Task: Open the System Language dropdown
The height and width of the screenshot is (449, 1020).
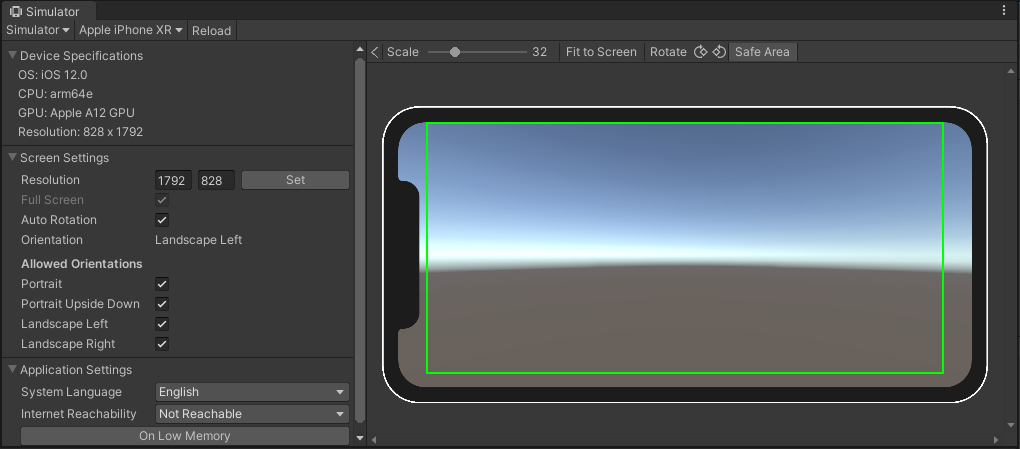Action: (252, 392)
